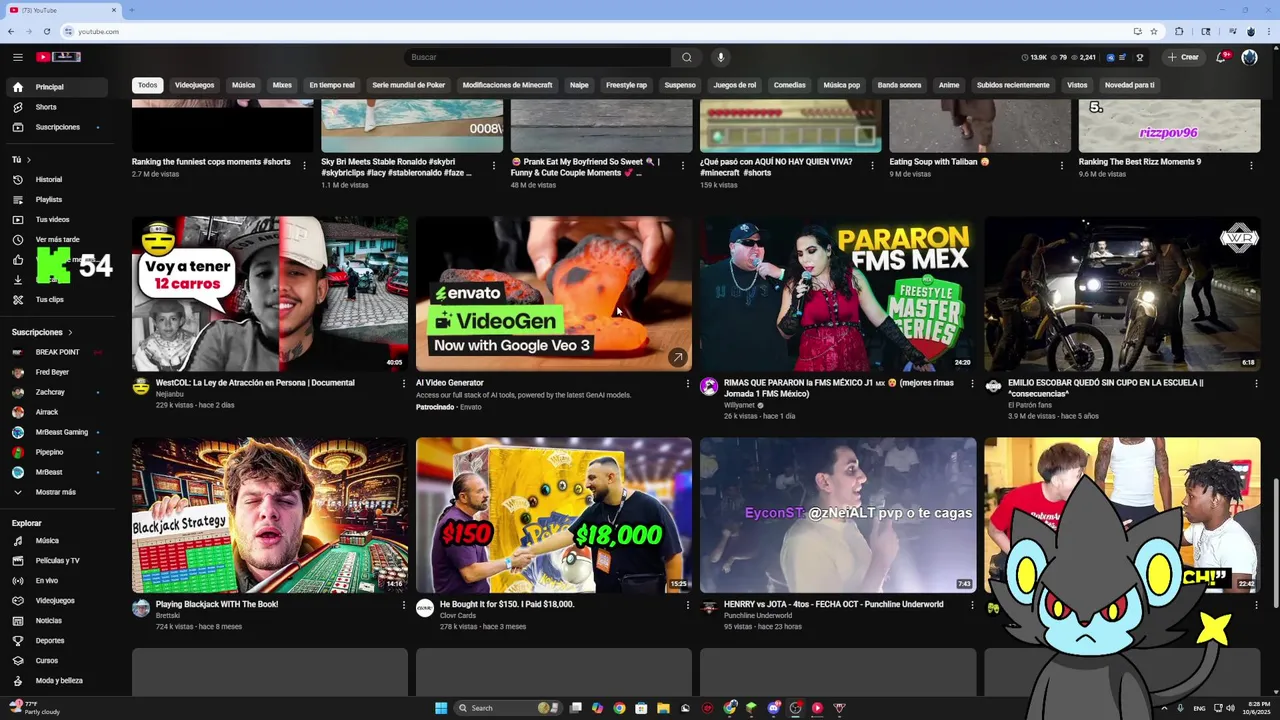This screenshot has height=720, width=1280.
Task: Open Música under Explorar
Action: (56, 540)
